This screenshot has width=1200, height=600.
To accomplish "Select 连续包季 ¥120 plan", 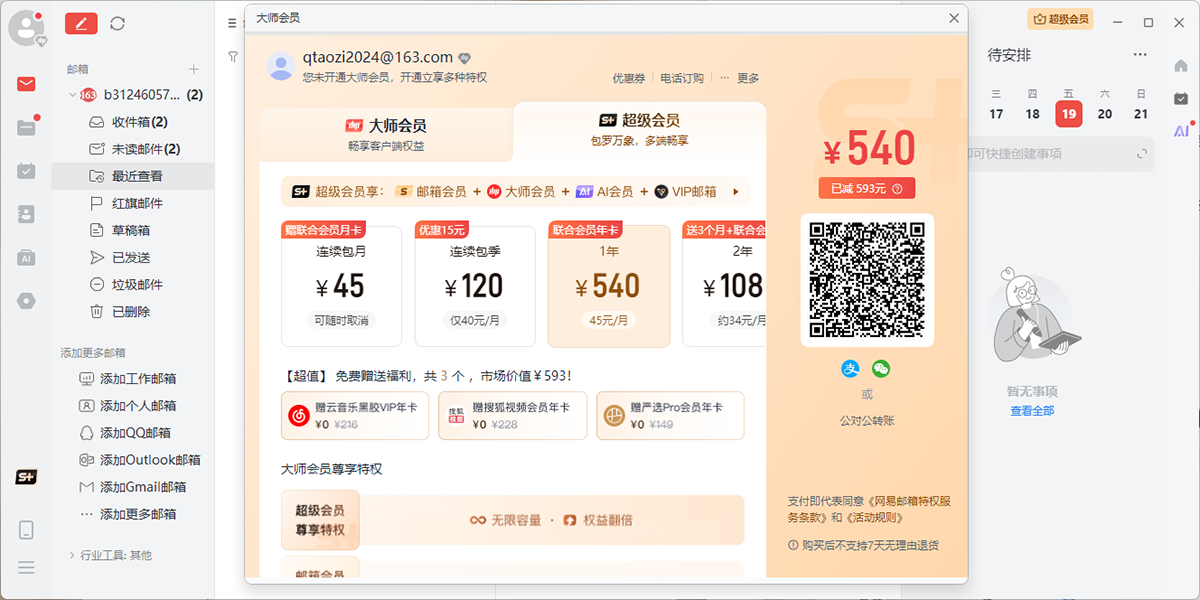I will coord(473,285).
